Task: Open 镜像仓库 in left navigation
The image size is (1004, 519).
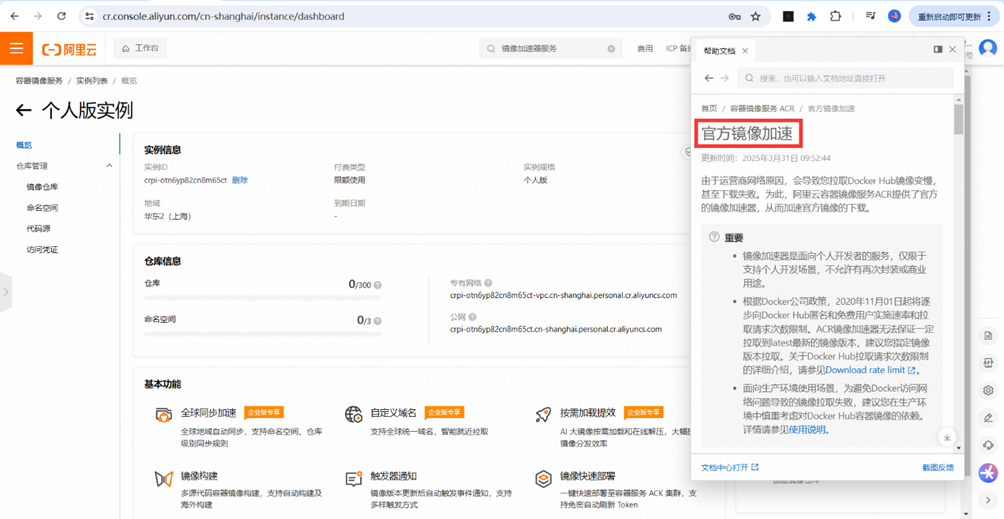Action: (42, 187)
